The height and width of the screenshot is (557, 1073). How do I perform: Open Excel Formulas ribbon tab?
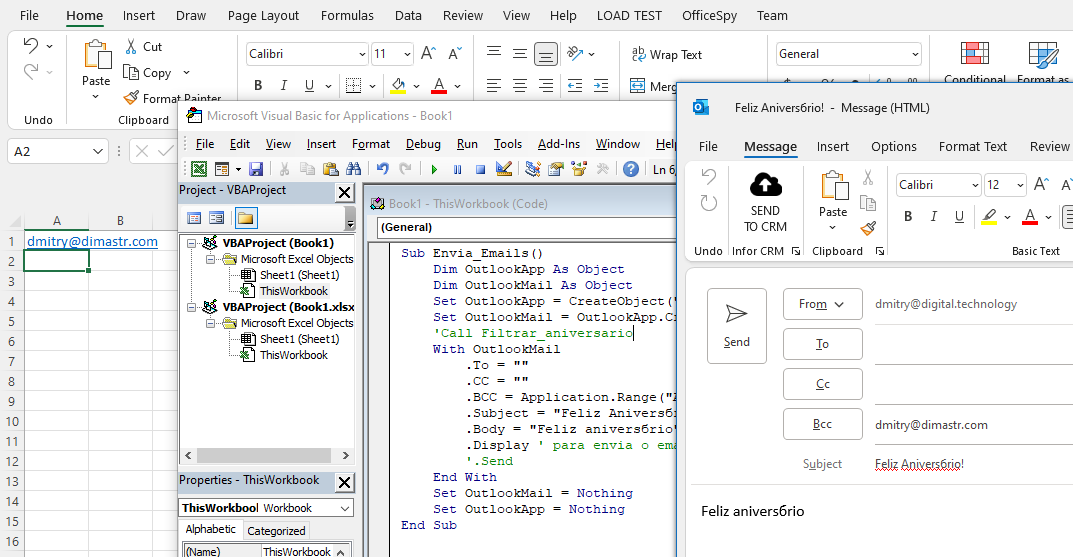tap(347, 16)
